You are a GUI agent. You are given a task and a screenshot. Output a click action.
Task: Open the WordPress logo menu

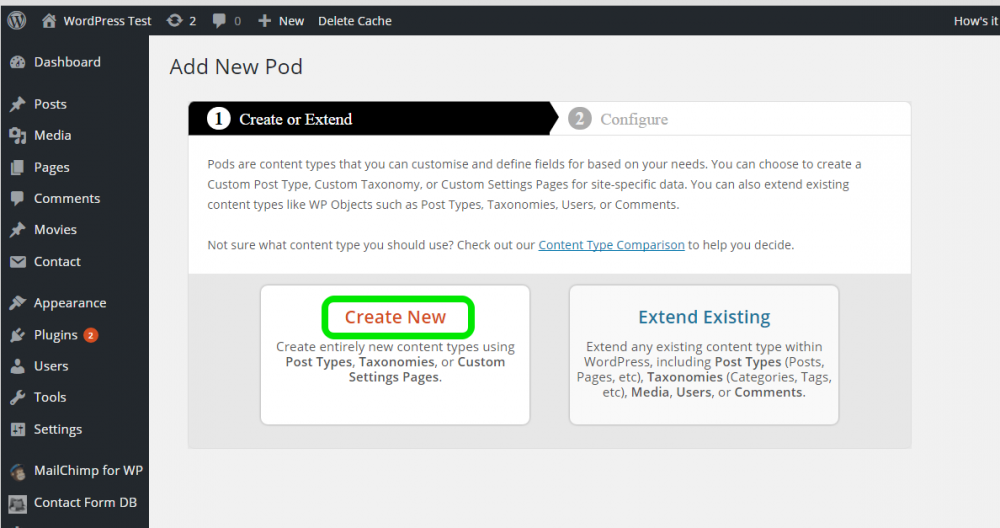[x=17, y=20]
